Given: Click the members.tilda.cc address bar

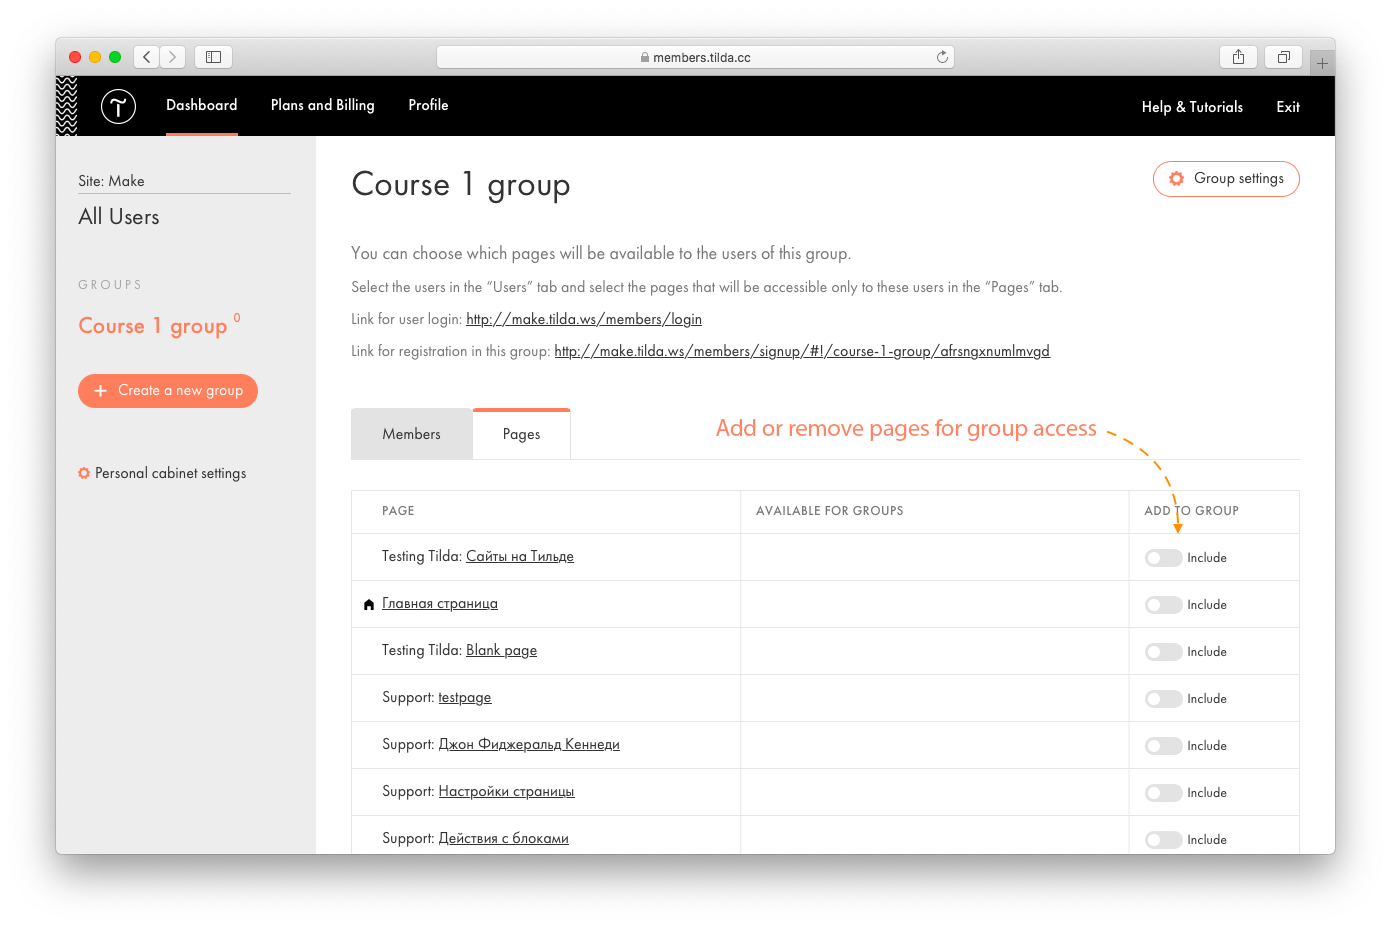Looking at the screenshot, I should [695, 57].
